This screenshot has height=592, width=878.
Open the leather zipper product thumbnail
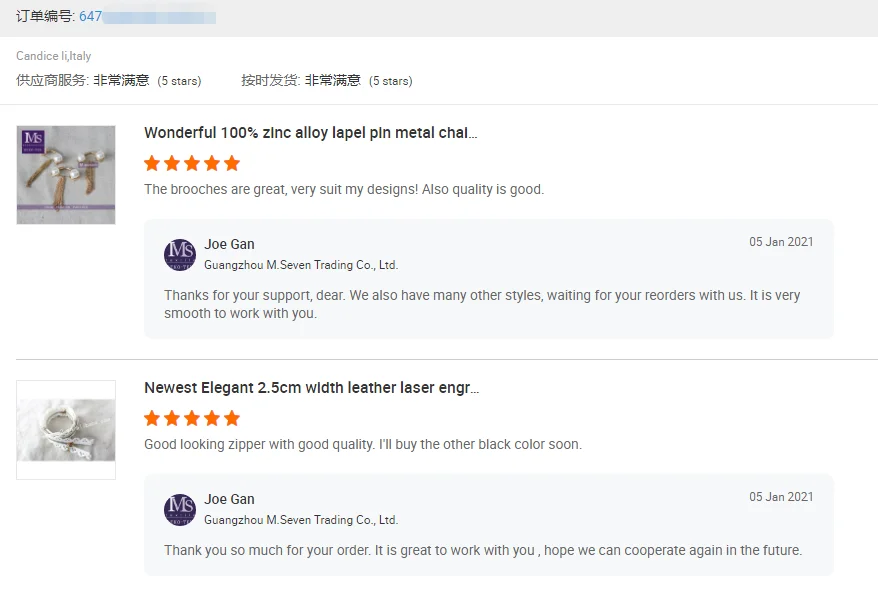[x=66, y=430]
